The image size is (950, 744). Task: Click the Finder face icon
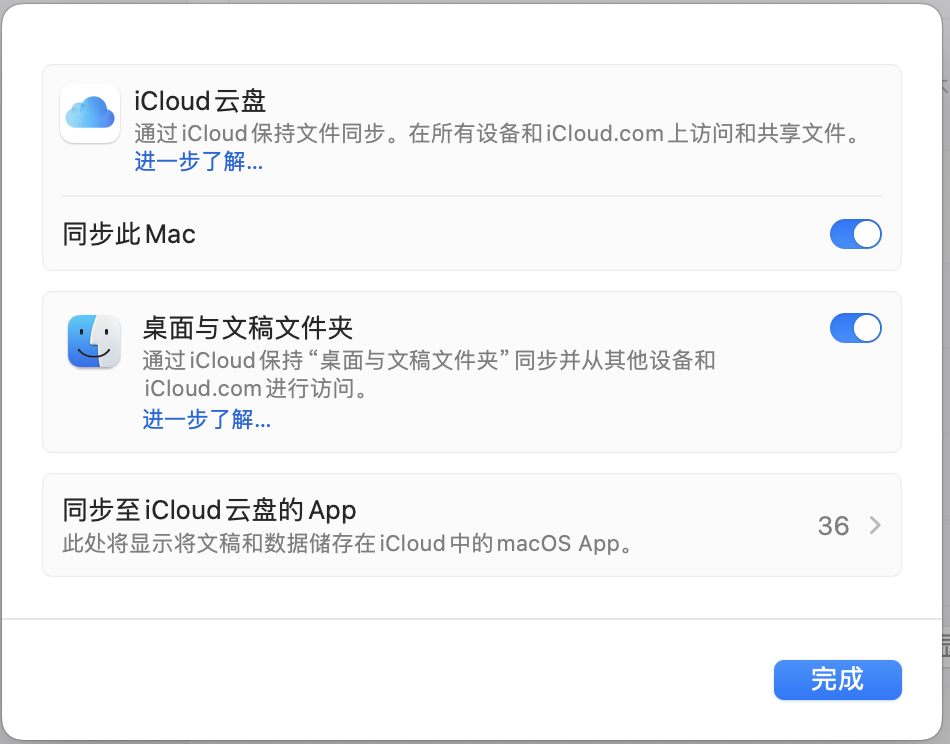tap(94, 341)
